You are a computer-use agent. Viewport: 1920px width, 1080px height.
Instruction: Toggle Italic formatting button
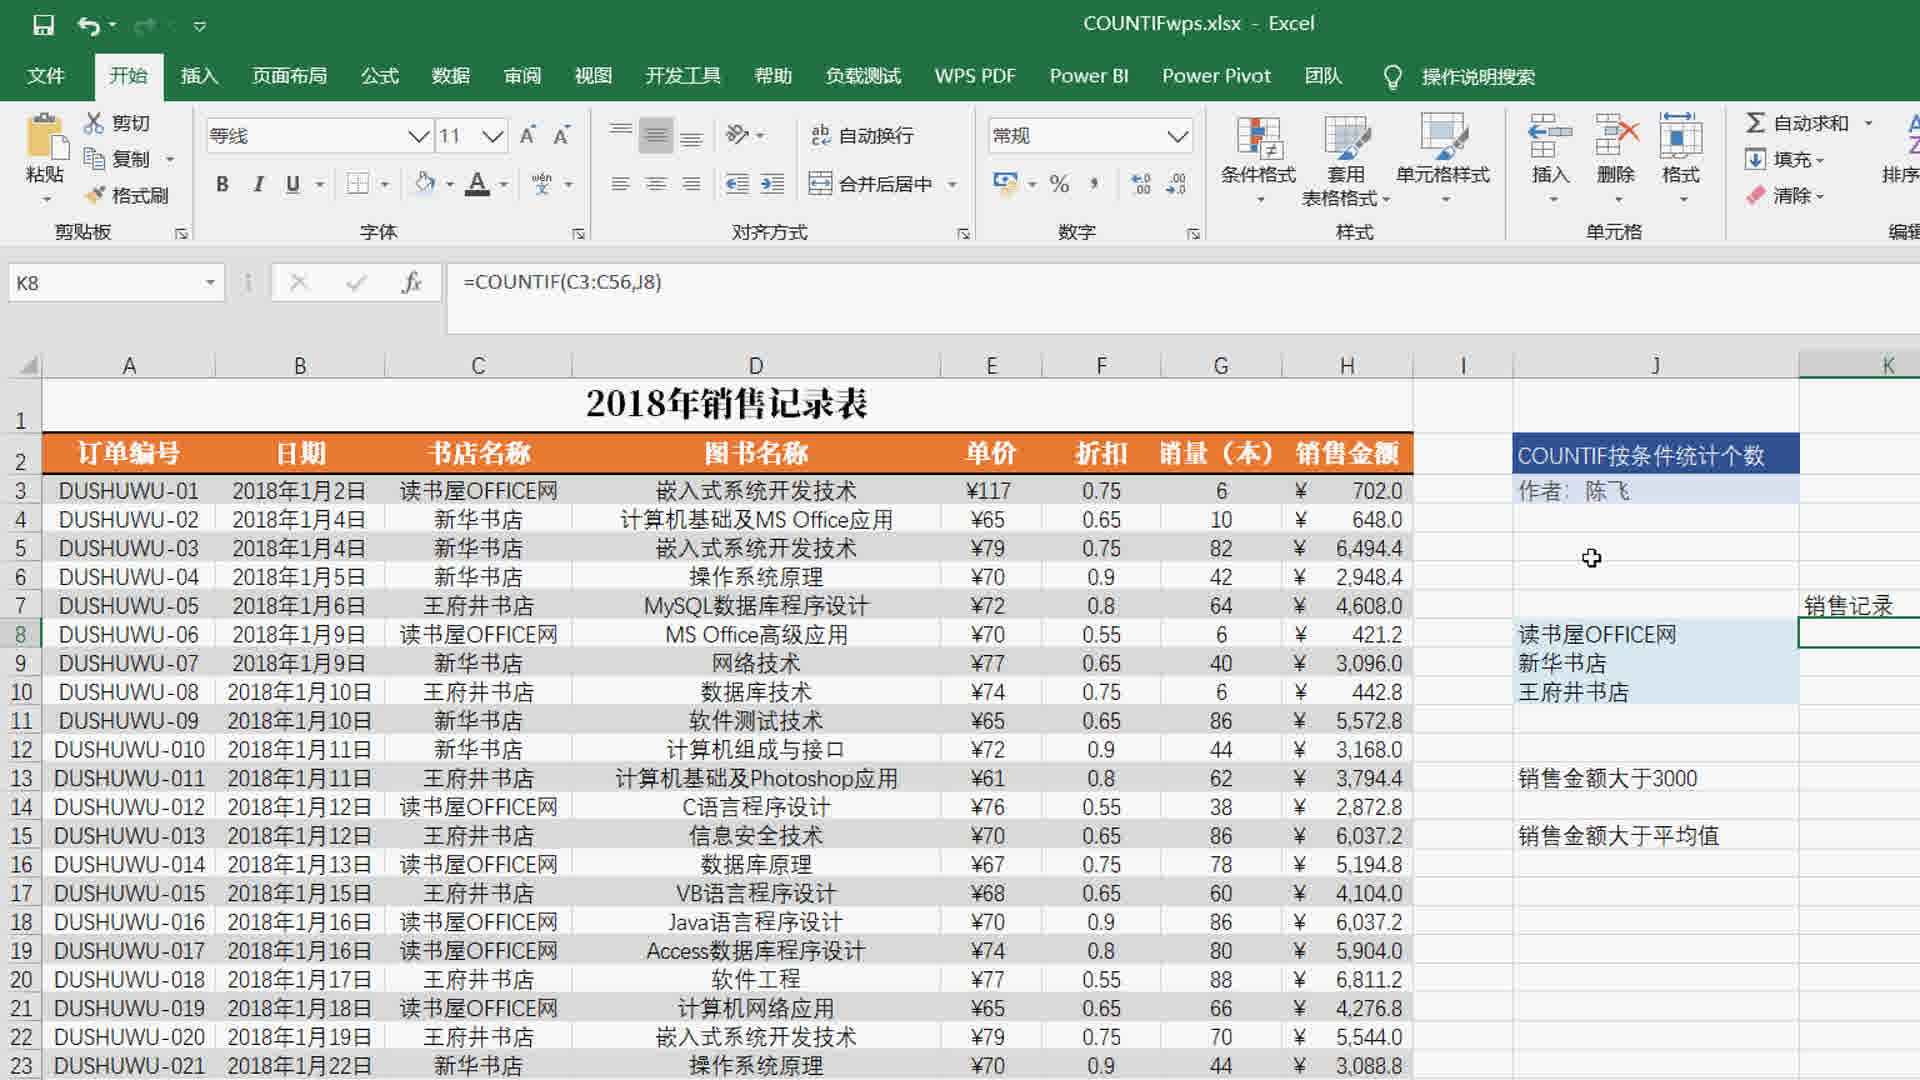(258, 184)
